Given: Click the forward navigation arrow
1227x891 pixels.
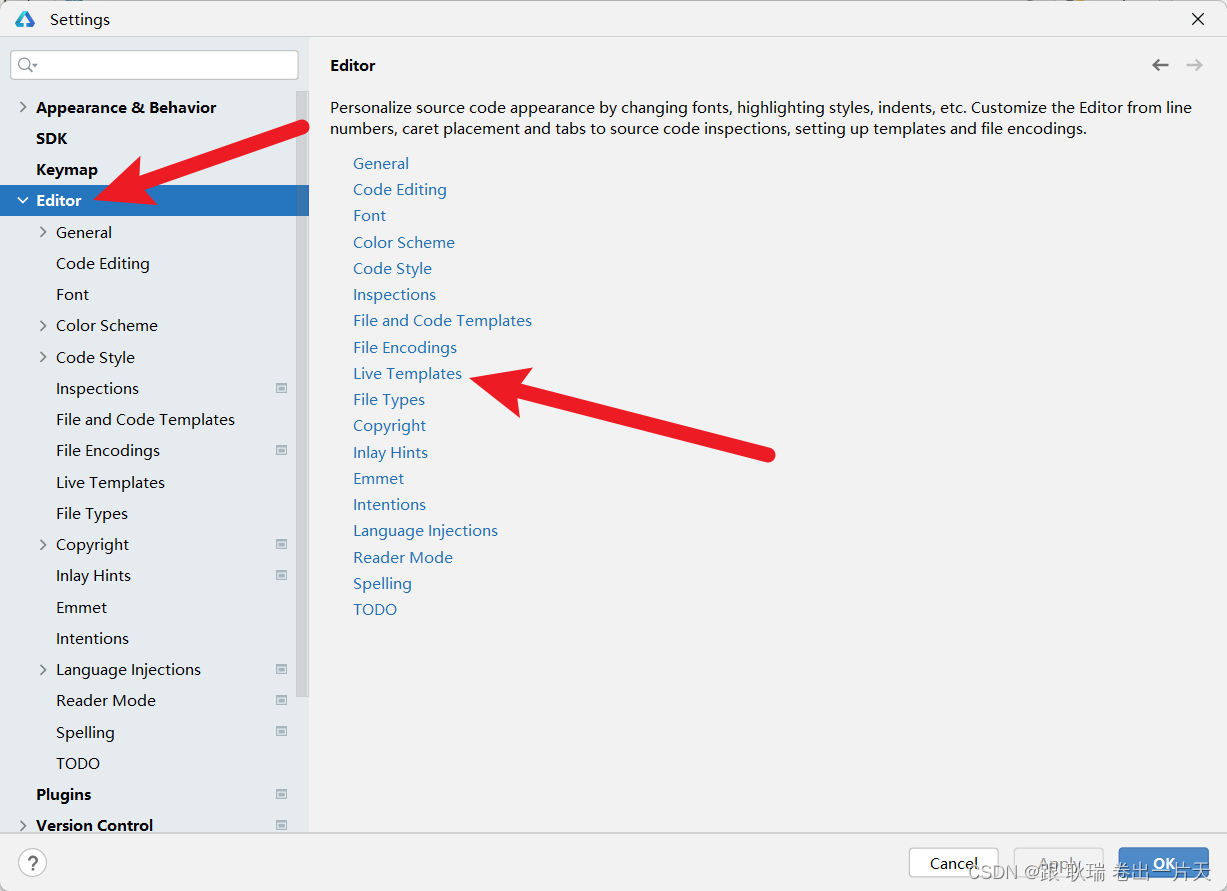Looking at the screenshot, I should click(x=1194, y=65).
